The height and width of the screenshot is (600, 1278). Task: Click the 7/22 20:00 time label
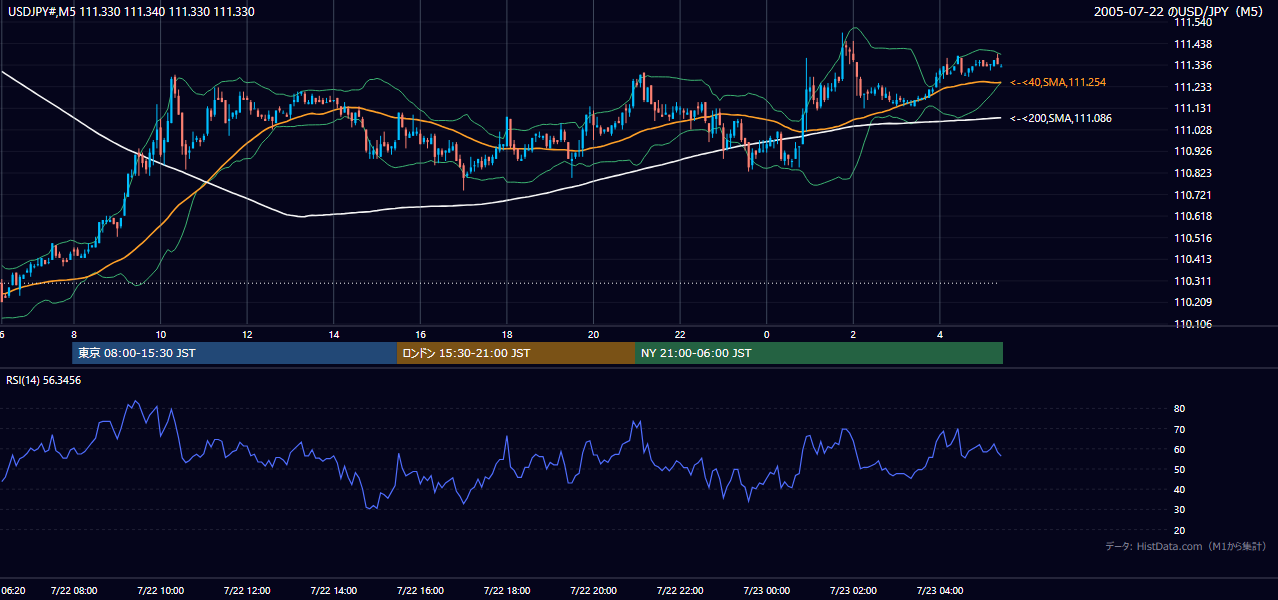[594, 591]
